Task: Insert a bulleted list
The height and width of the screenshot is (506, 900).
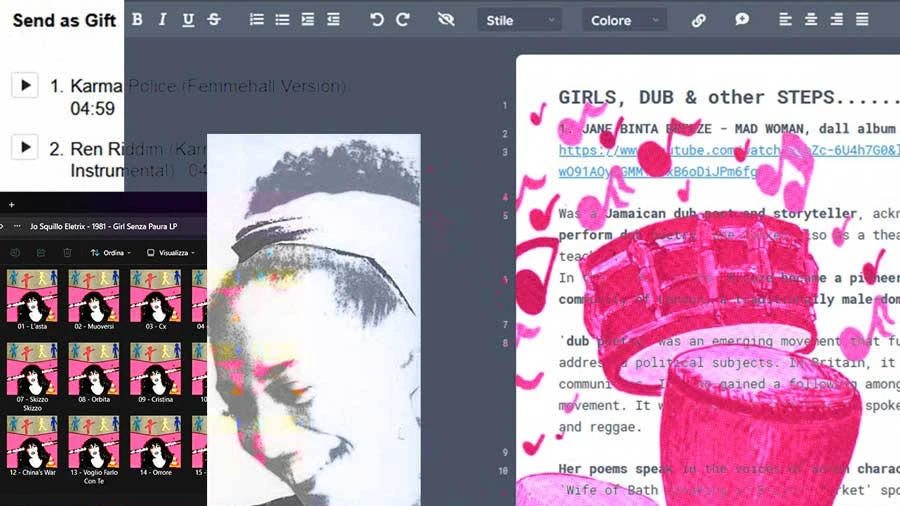Action: coord(282,20)
